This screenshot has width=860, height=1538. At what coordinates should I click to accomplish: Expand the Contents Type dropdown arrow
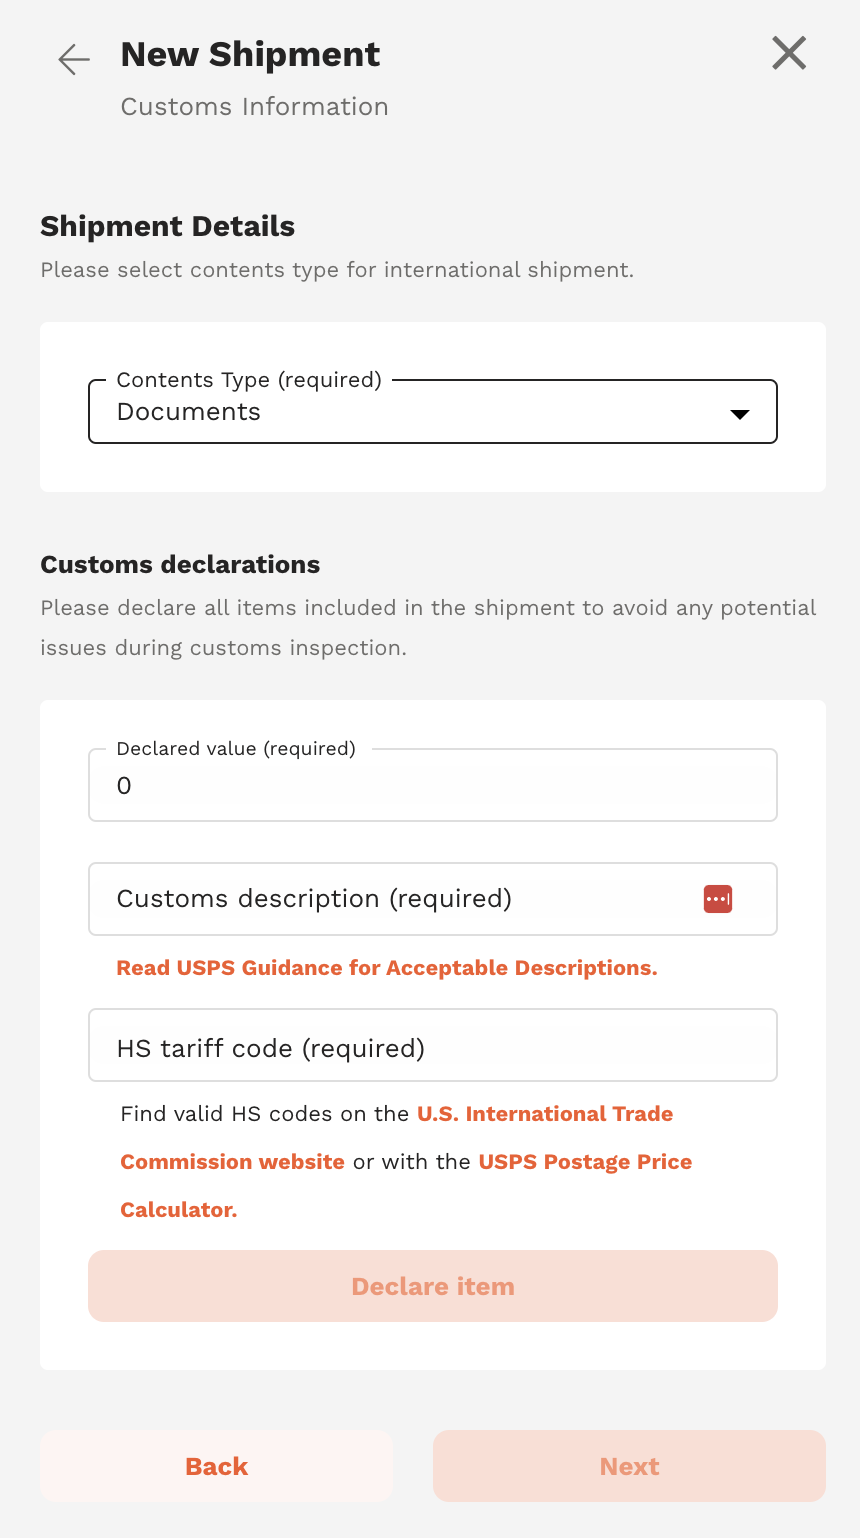(x=740, y=414)
